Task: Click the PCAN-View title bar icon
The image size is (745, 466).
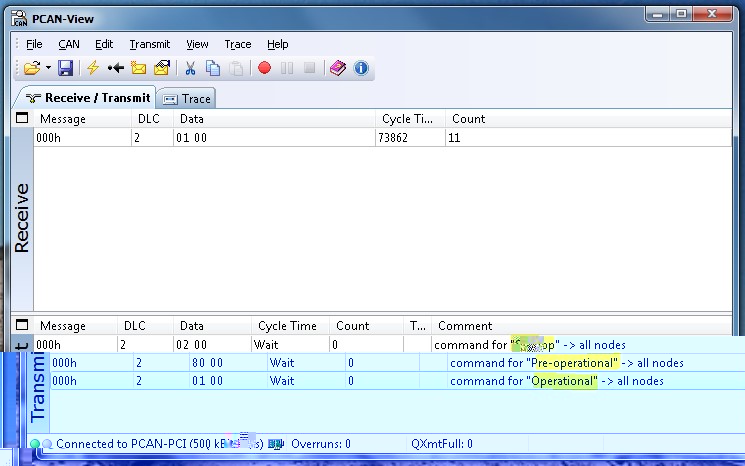Action: (19, 19)
